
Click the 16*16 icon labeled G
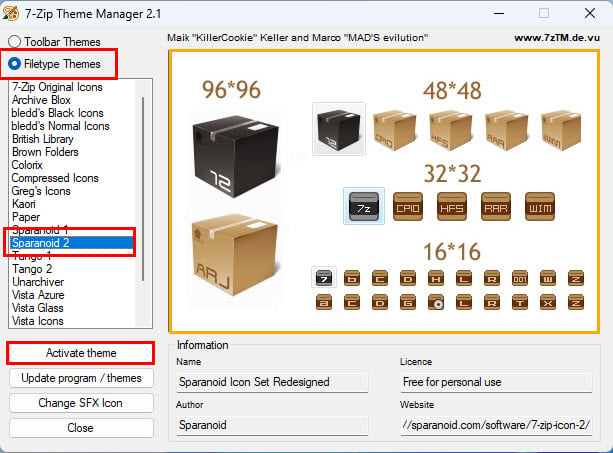coord(408,303)
